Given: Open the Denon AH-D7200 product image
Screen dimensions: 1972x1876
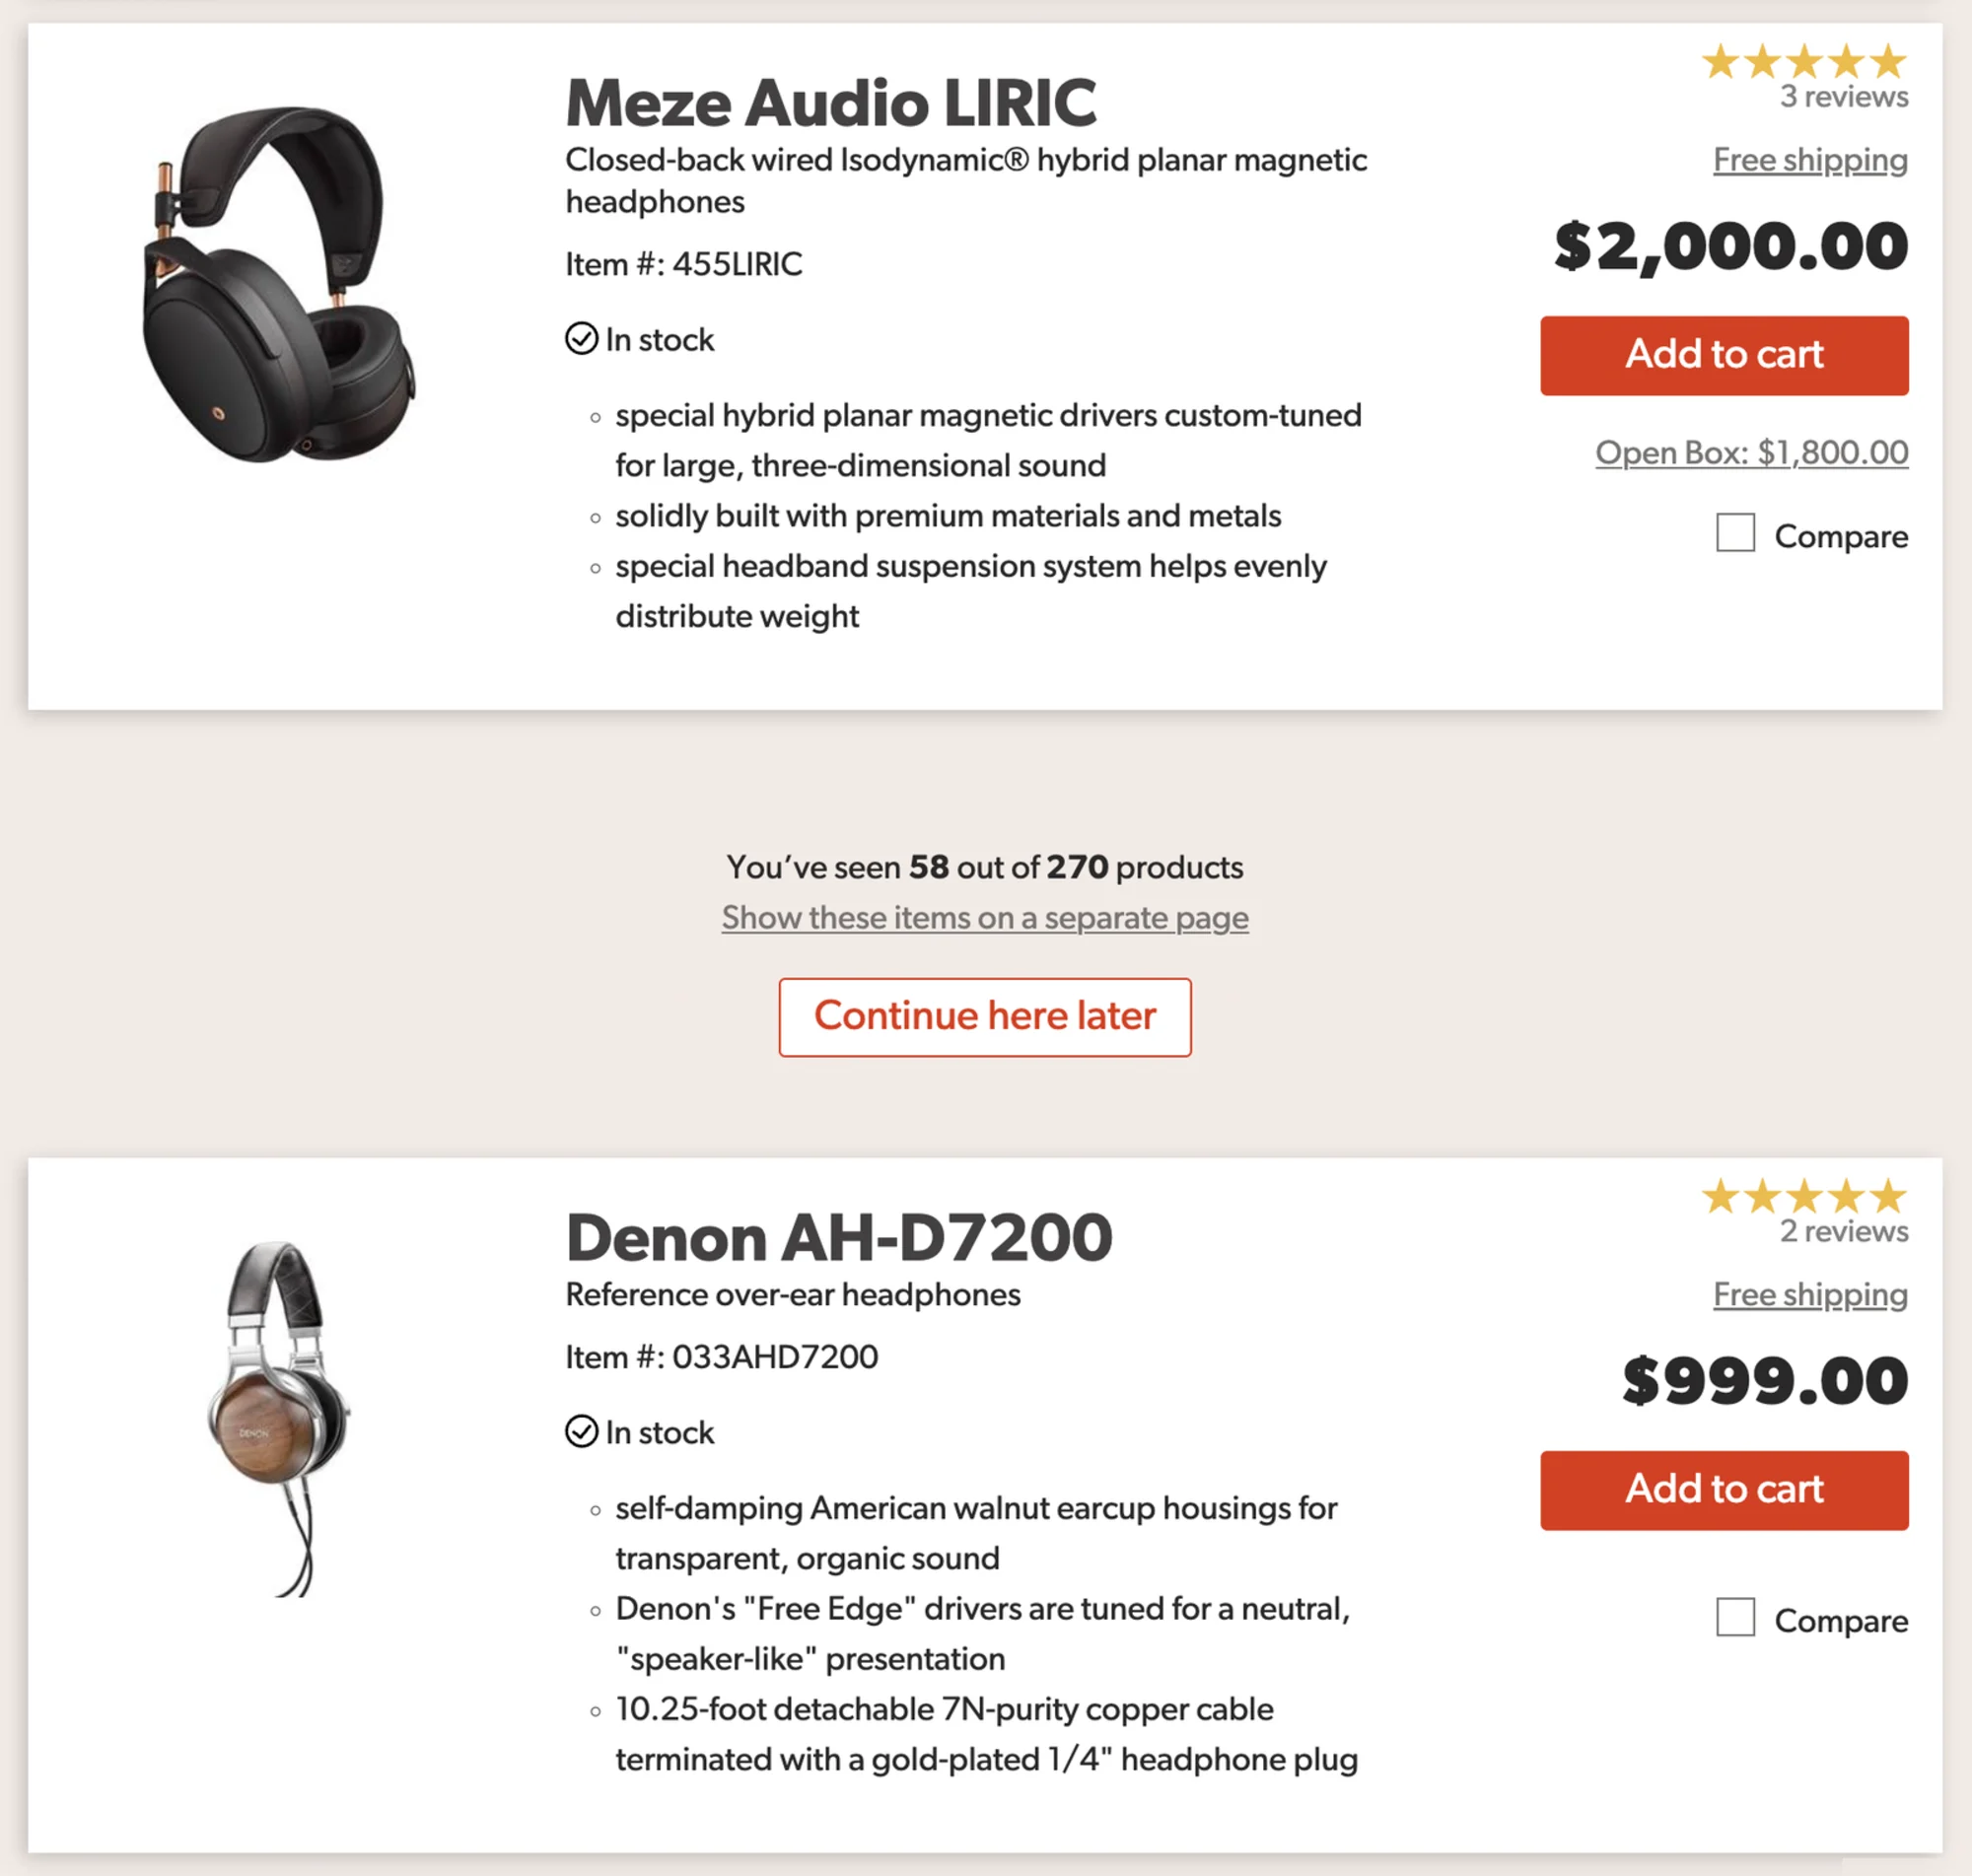Looking at the screenshot, I should click(x=278, y=1417).
